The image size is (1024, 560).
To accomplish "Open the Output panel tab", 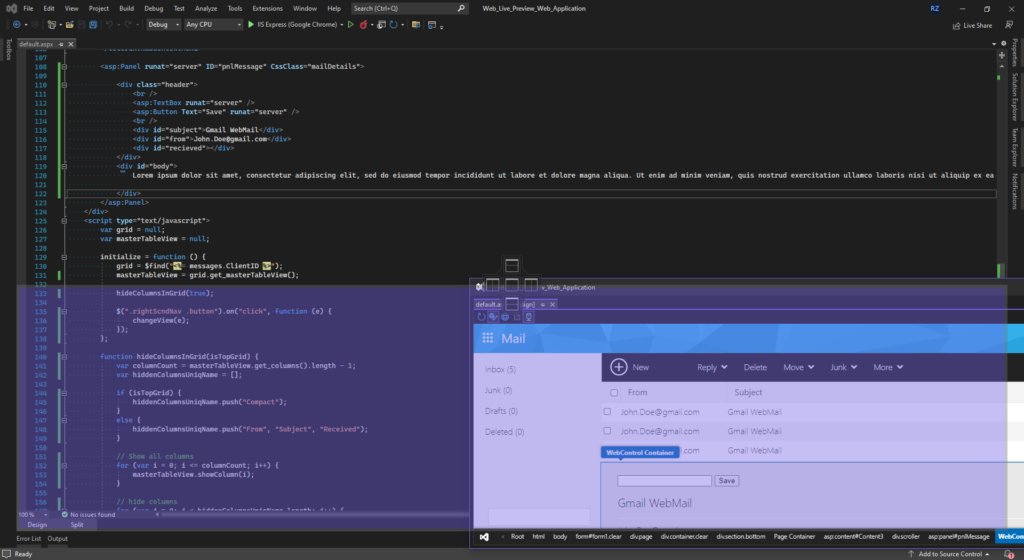I will point(57,539).
